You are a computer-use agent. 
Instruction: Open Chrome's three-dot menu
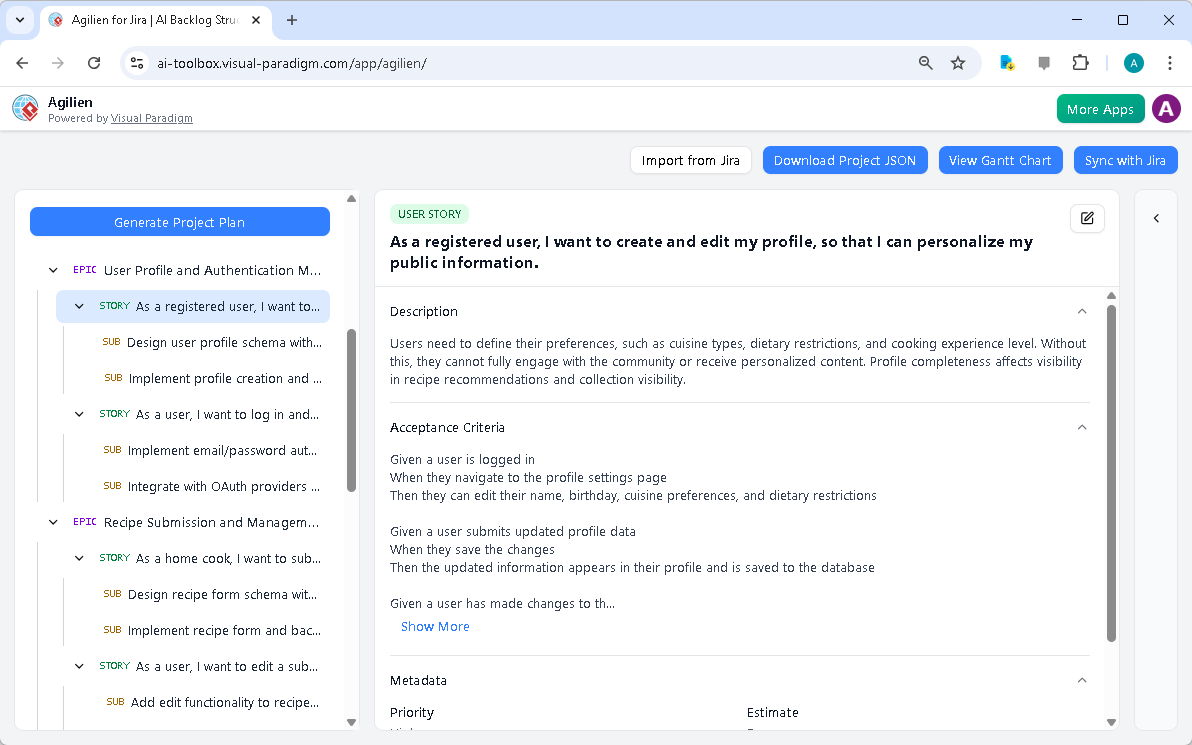pyautogui.click(x=1170, y=62)
